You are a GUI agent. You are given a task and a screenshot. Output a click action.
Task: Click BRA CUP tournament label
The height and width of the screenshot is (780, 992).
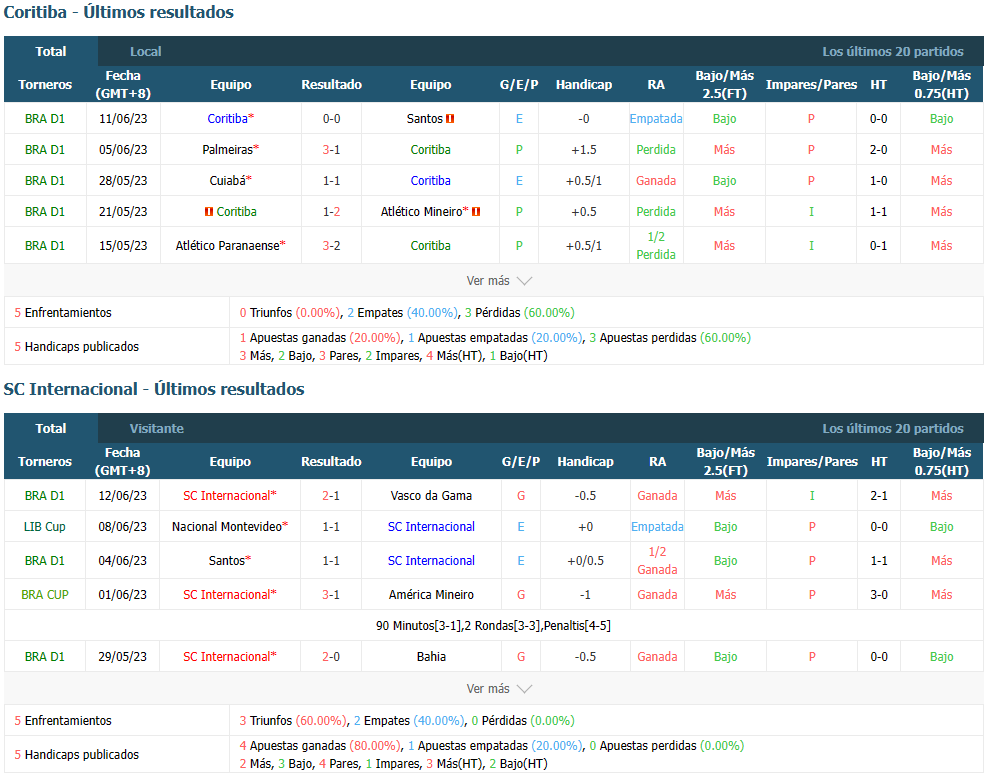[x=44, y=595]
